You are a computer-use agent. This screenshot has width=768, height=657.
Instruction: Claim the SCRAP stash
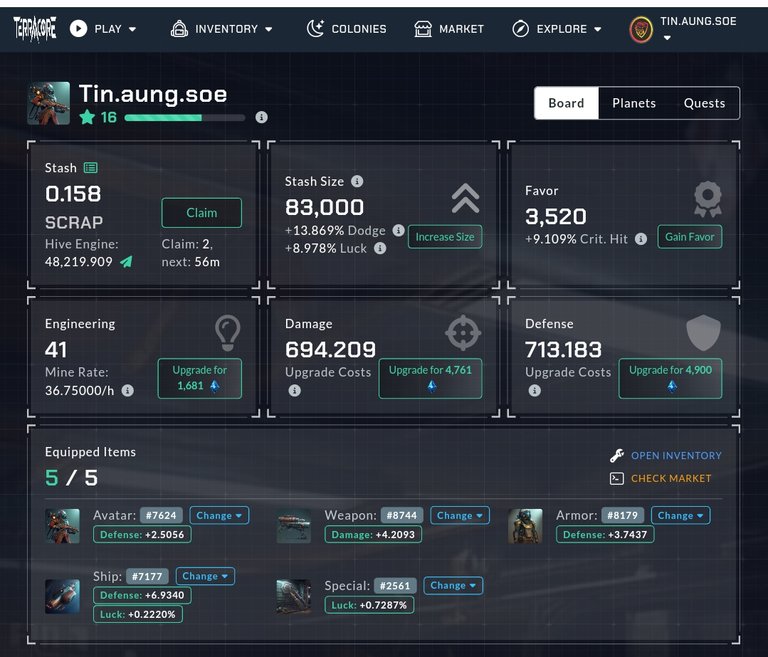click(x=201, y=213)
